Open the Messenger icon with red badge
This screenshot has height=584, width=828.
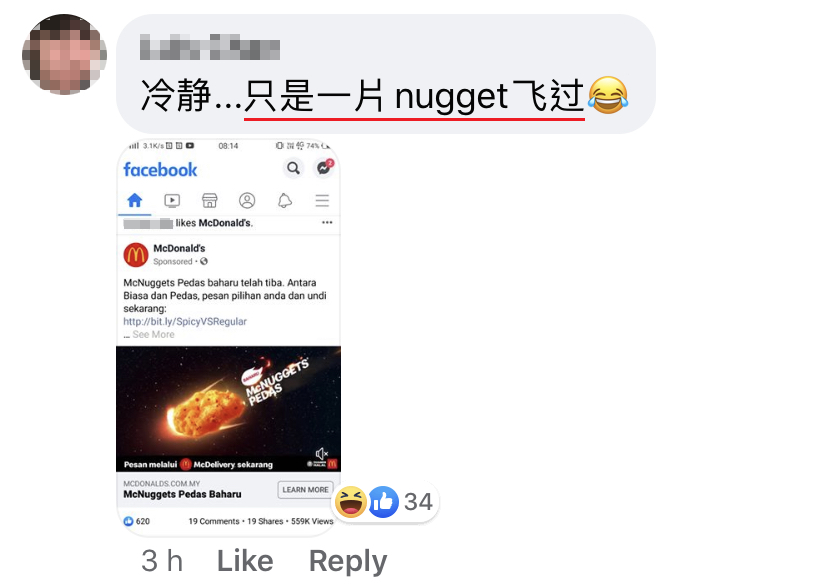click(324, 168)
